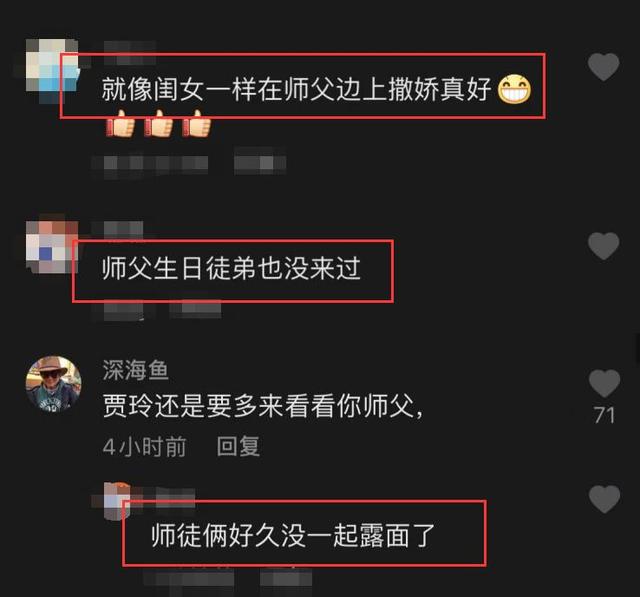Open pixelated avatar of first commenter
640x597 pixels.
(x=52, y=67)
